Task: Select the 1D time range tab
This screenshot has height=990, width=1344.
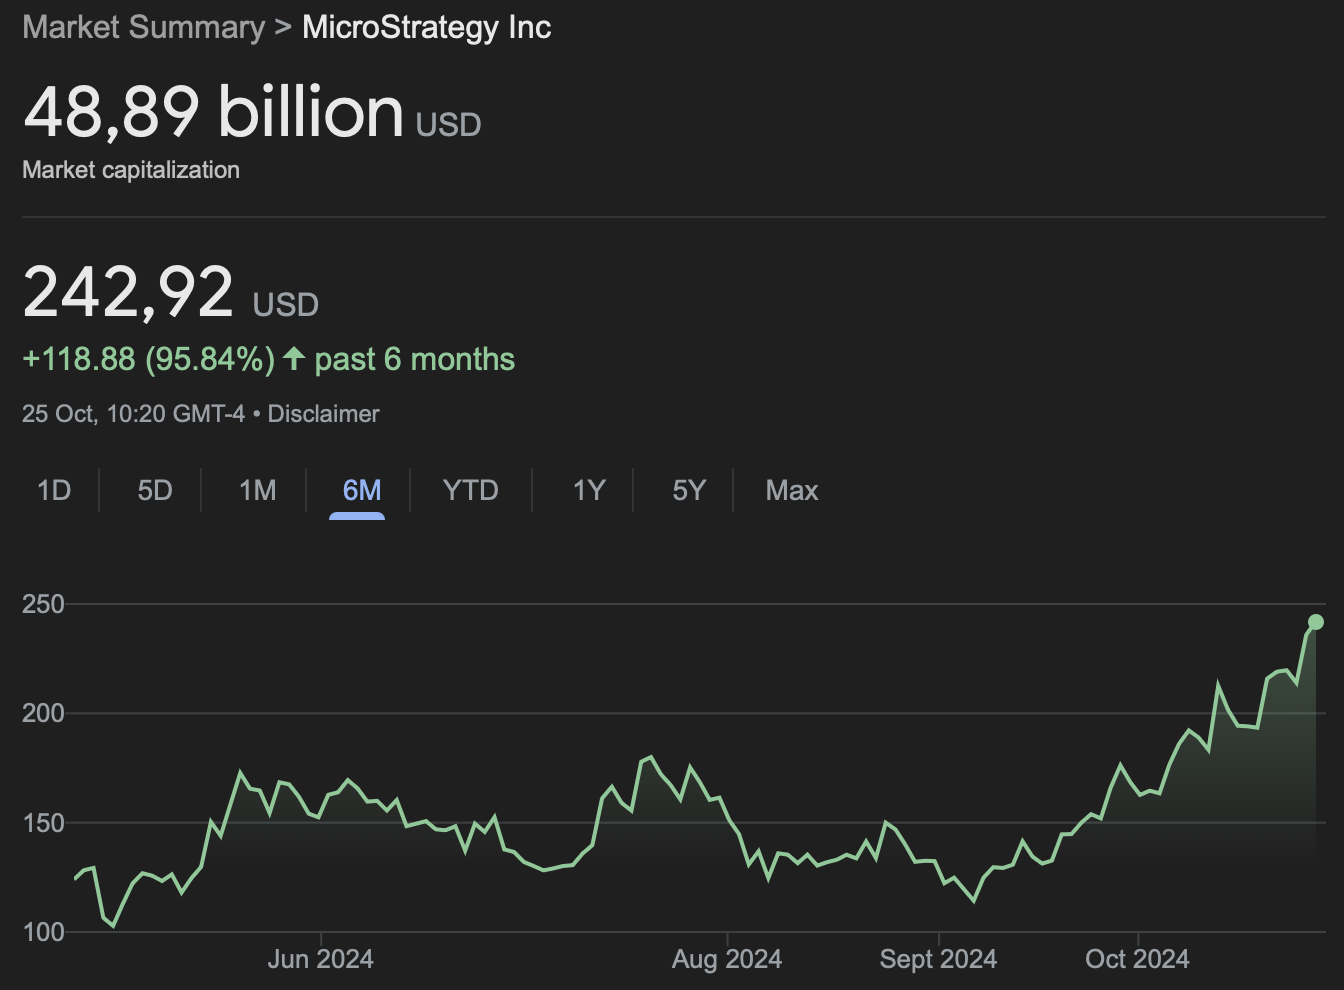Action: (x=54, y=490)
